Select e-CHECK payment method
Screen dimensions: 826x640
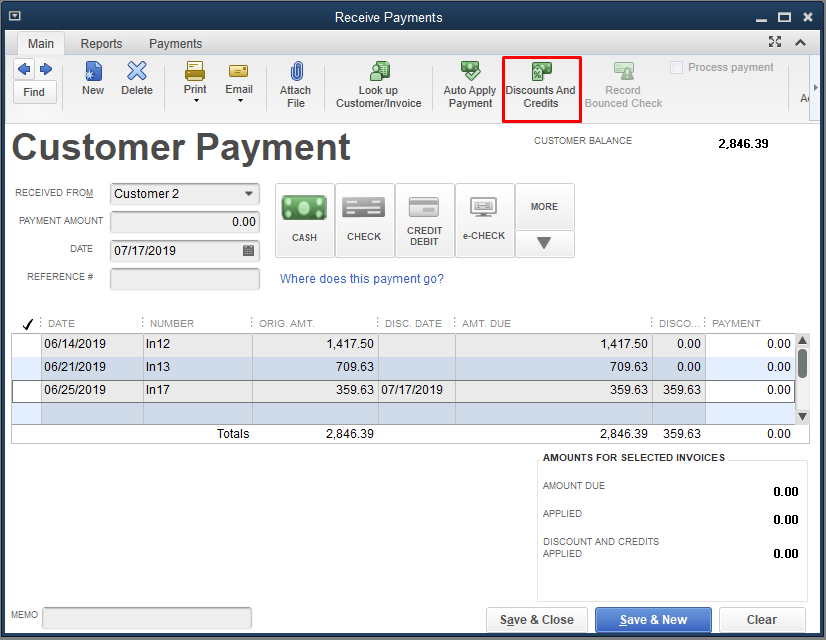(484, 220)
